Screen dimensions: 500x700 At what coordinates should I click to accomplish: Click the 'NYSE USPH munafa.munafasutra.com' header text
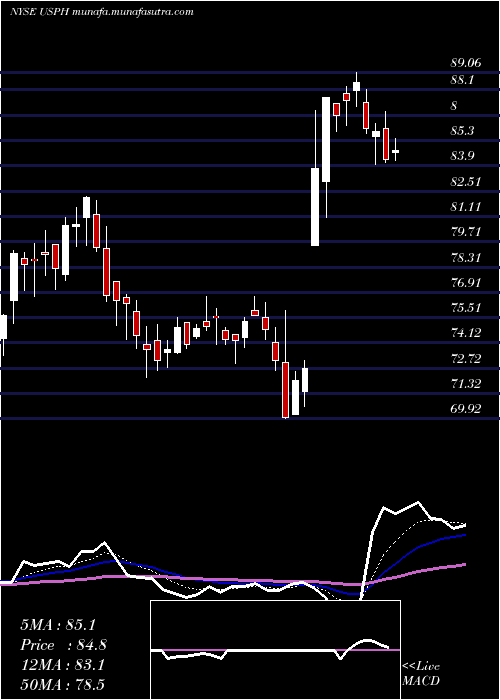tap(102, 12)
